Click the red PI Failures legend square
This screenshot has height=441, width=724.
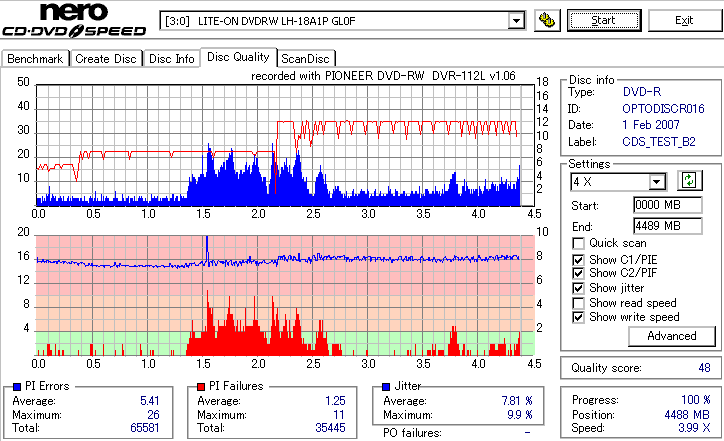pos(201,387)
